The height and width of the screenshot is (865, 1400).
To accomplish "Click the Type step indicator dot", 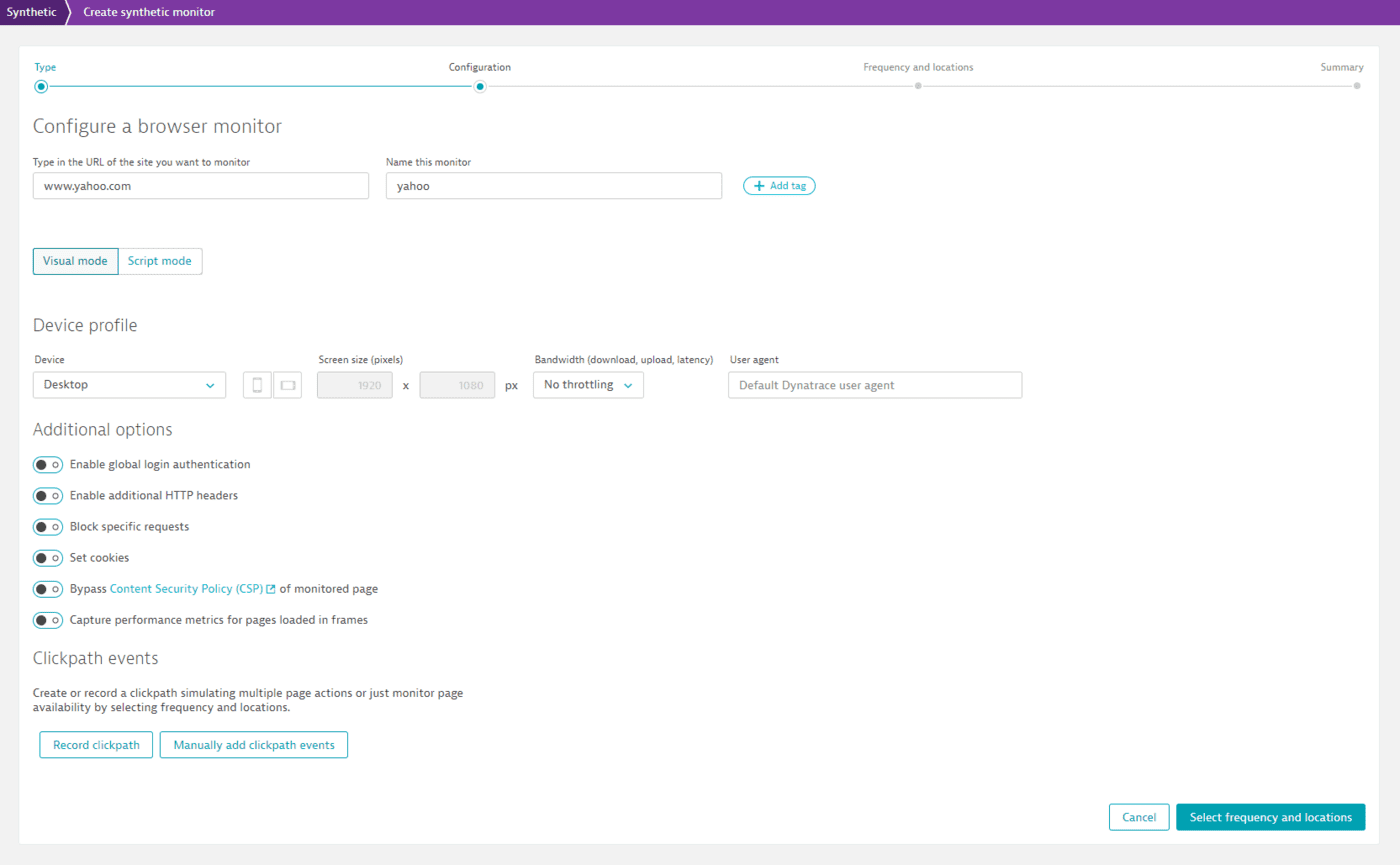I will (x=41, y=86).
